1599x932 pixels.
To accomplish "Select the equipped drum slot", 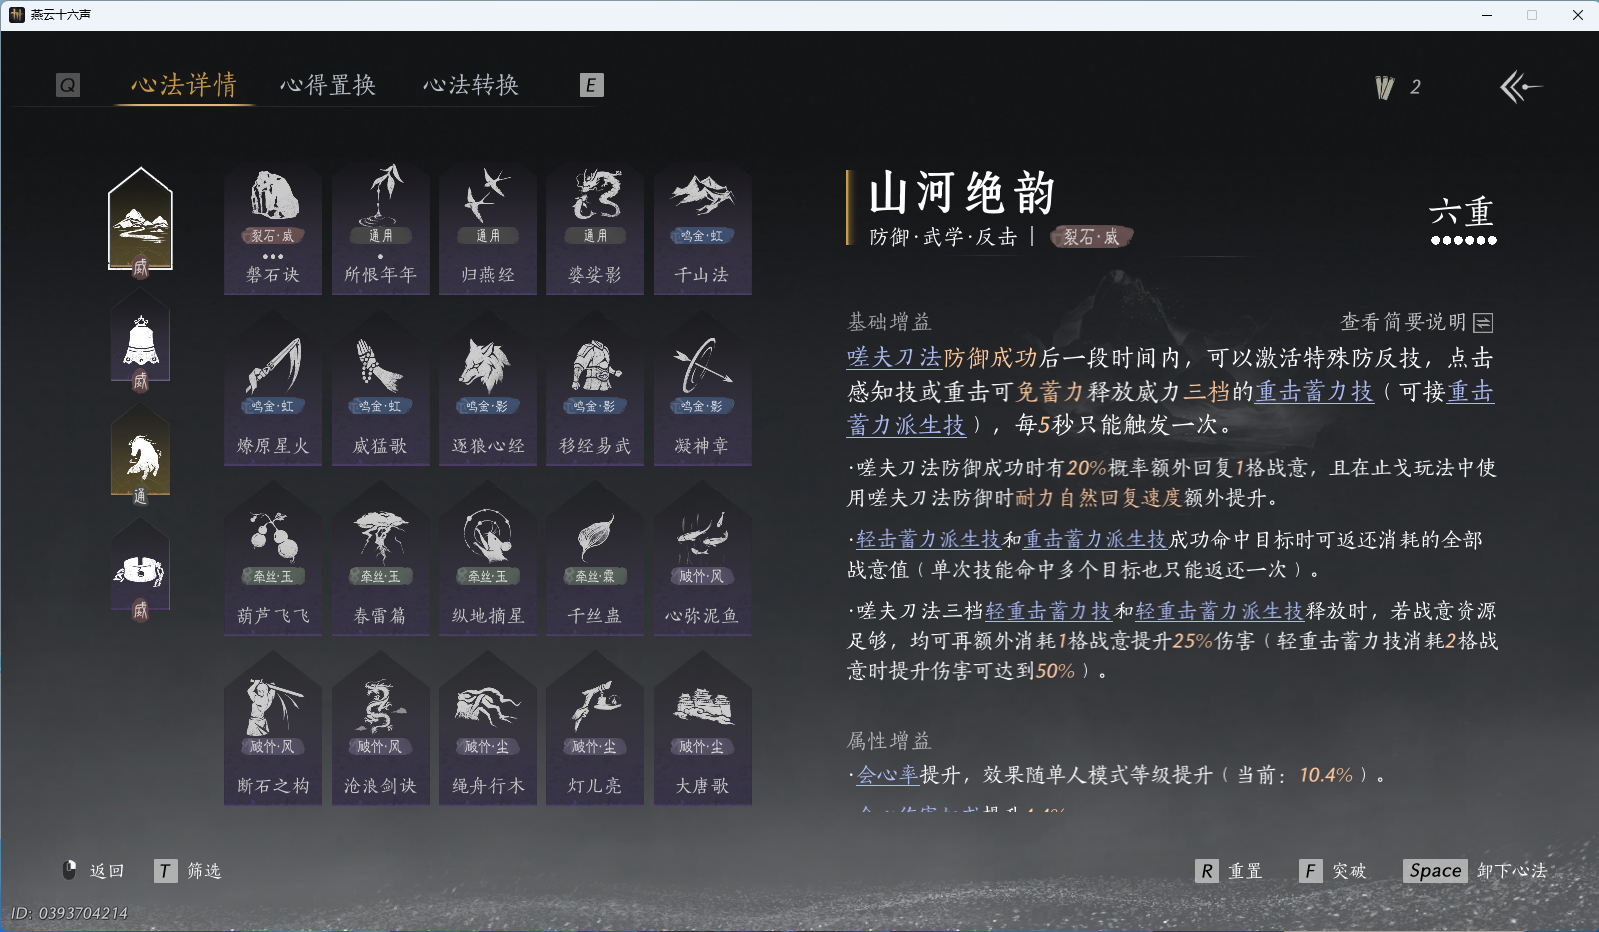I will 140,570.
